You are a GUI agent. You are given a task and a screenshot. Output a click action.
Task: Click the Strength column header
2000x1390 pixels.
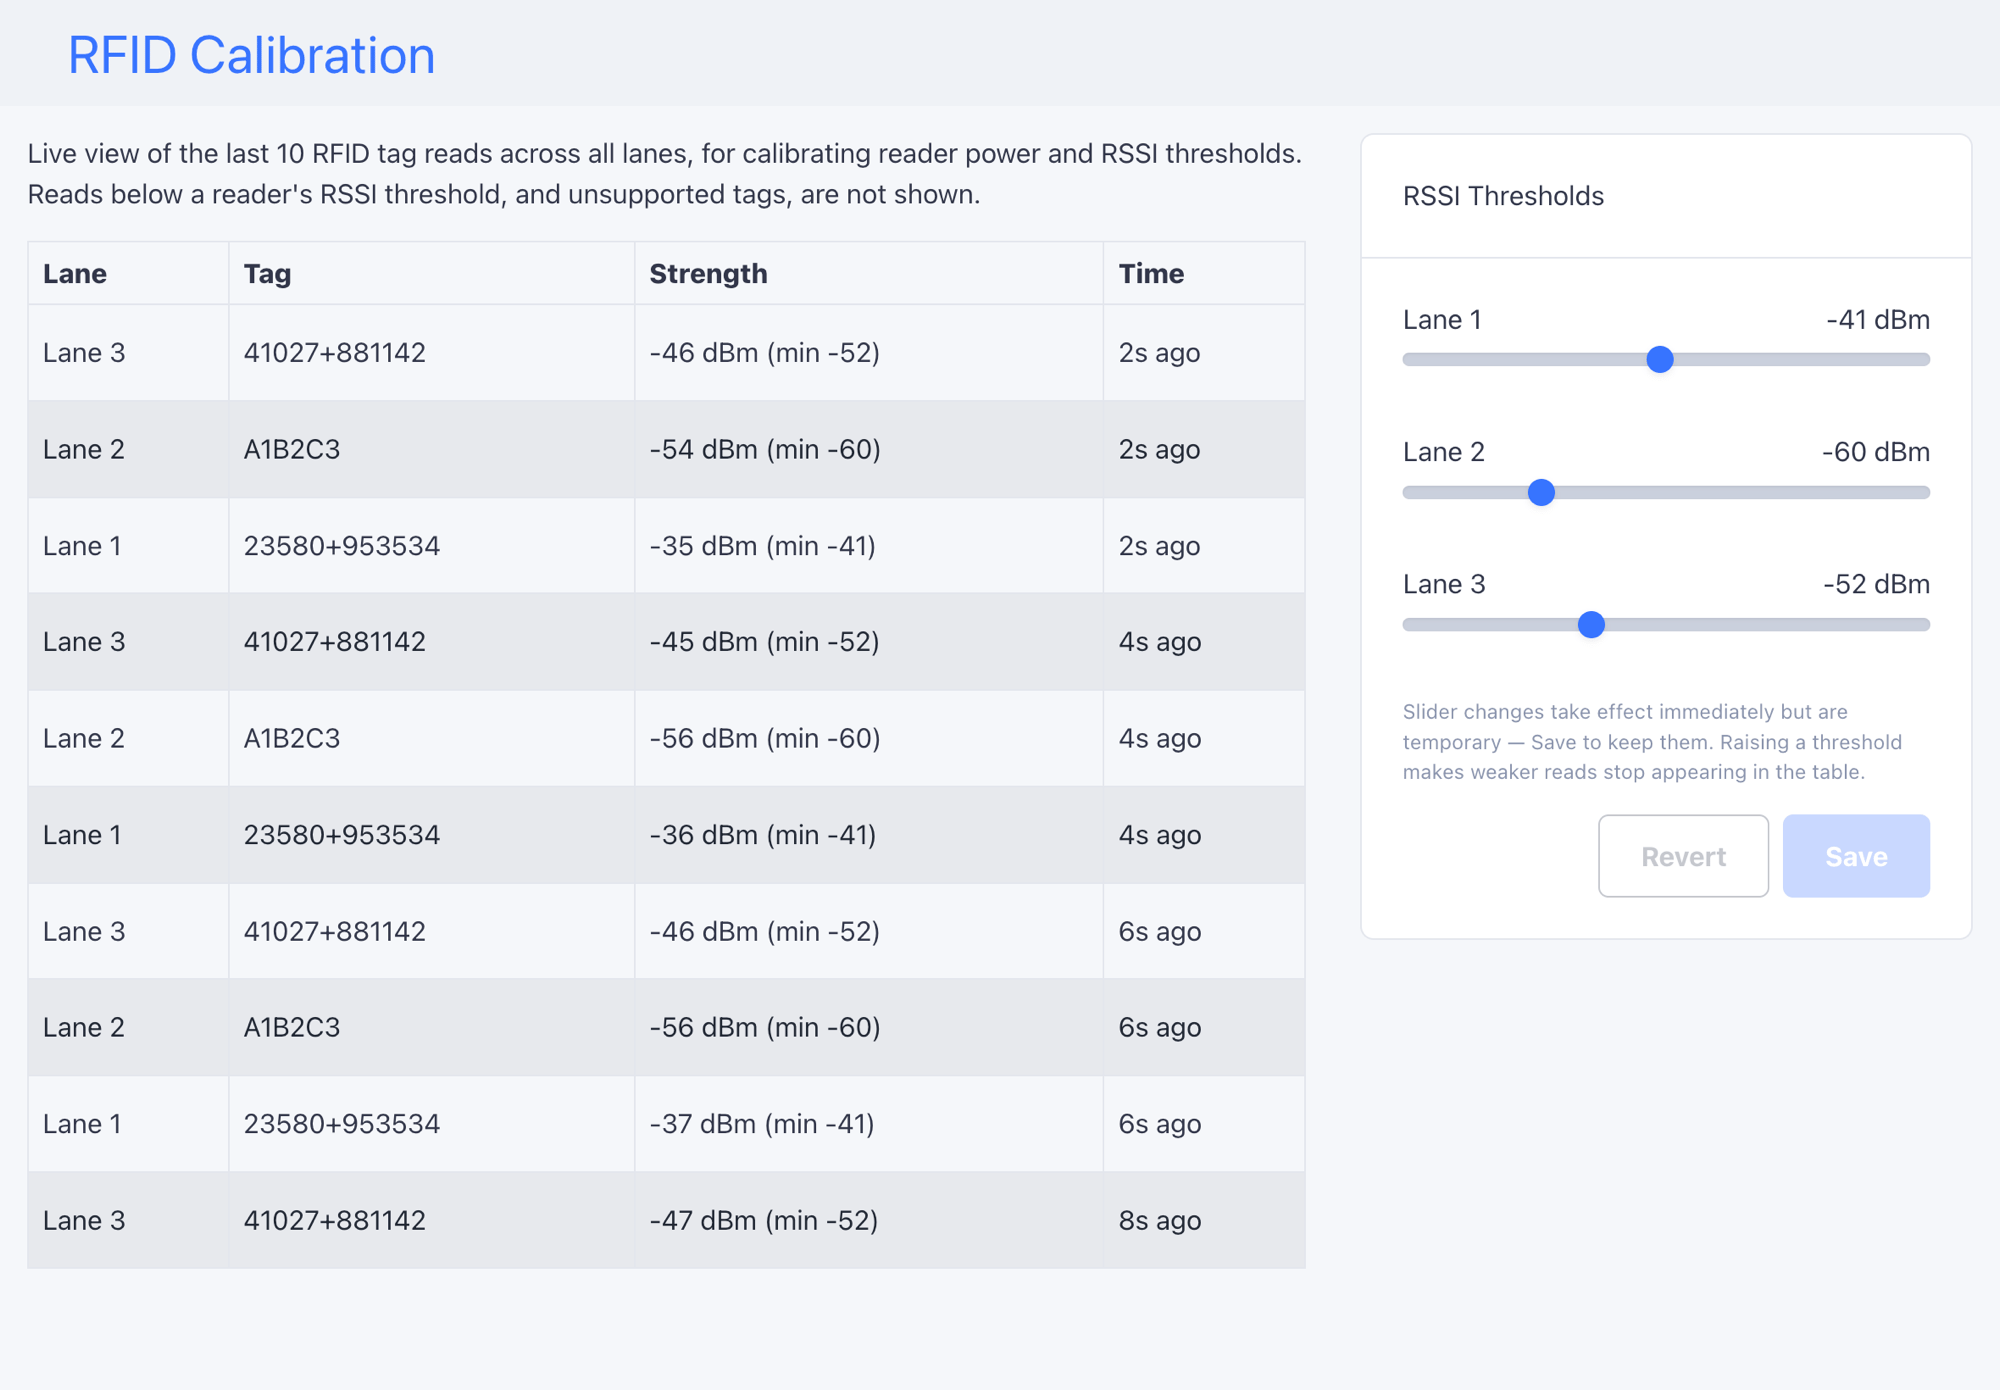coord(869,273)
